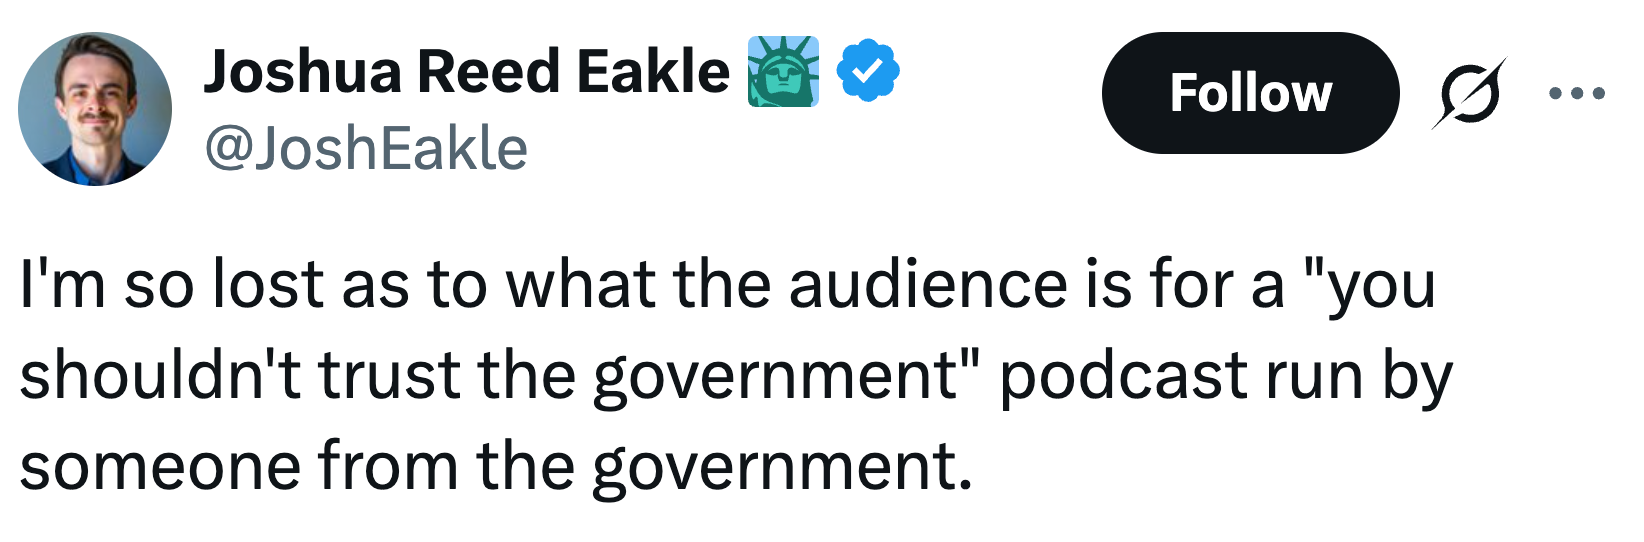1644x542 pixels.
Task: Click the Grok slashed-circle icon
Action: 1469,94
